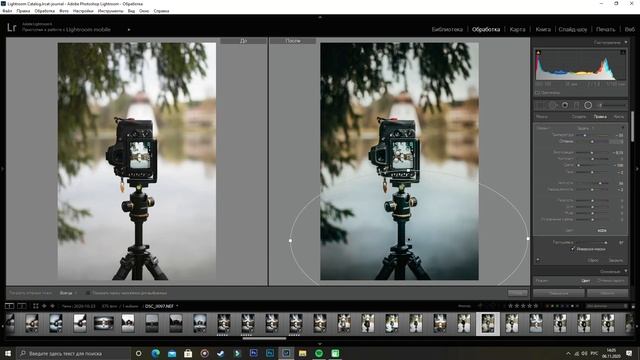This screenshot has height=360, width=640.
Task: Adjust the Растушевка slider handle
Action: coord(605,242)
